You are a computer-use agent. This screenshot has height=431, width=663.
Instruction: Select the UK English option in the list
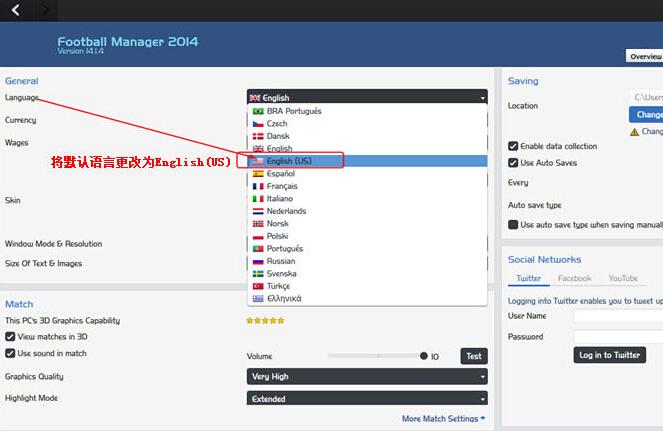pyautogui.click(x=367, y=148)
